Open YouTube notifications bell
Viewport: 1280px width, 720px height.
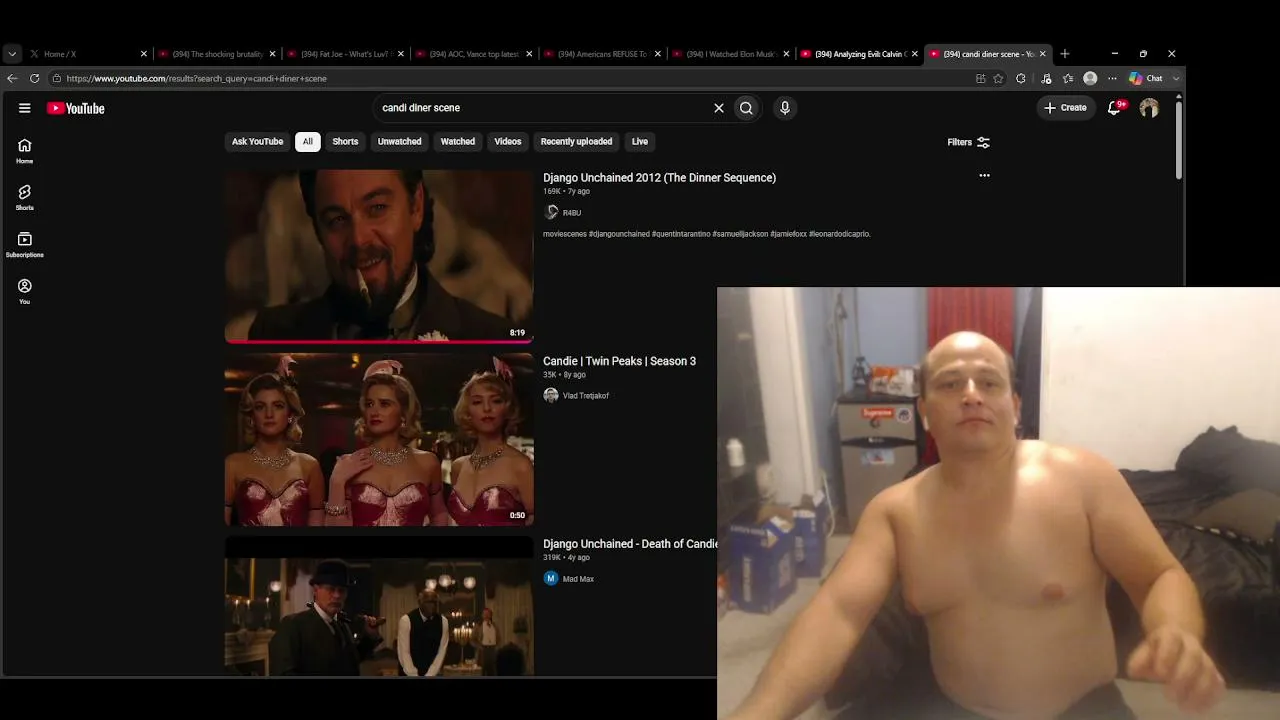click(x=1115, y=107)
